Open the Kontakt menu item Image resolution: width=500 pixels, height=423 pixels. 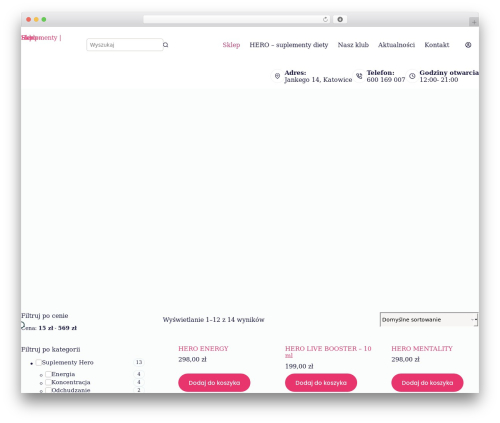[437, 45]
